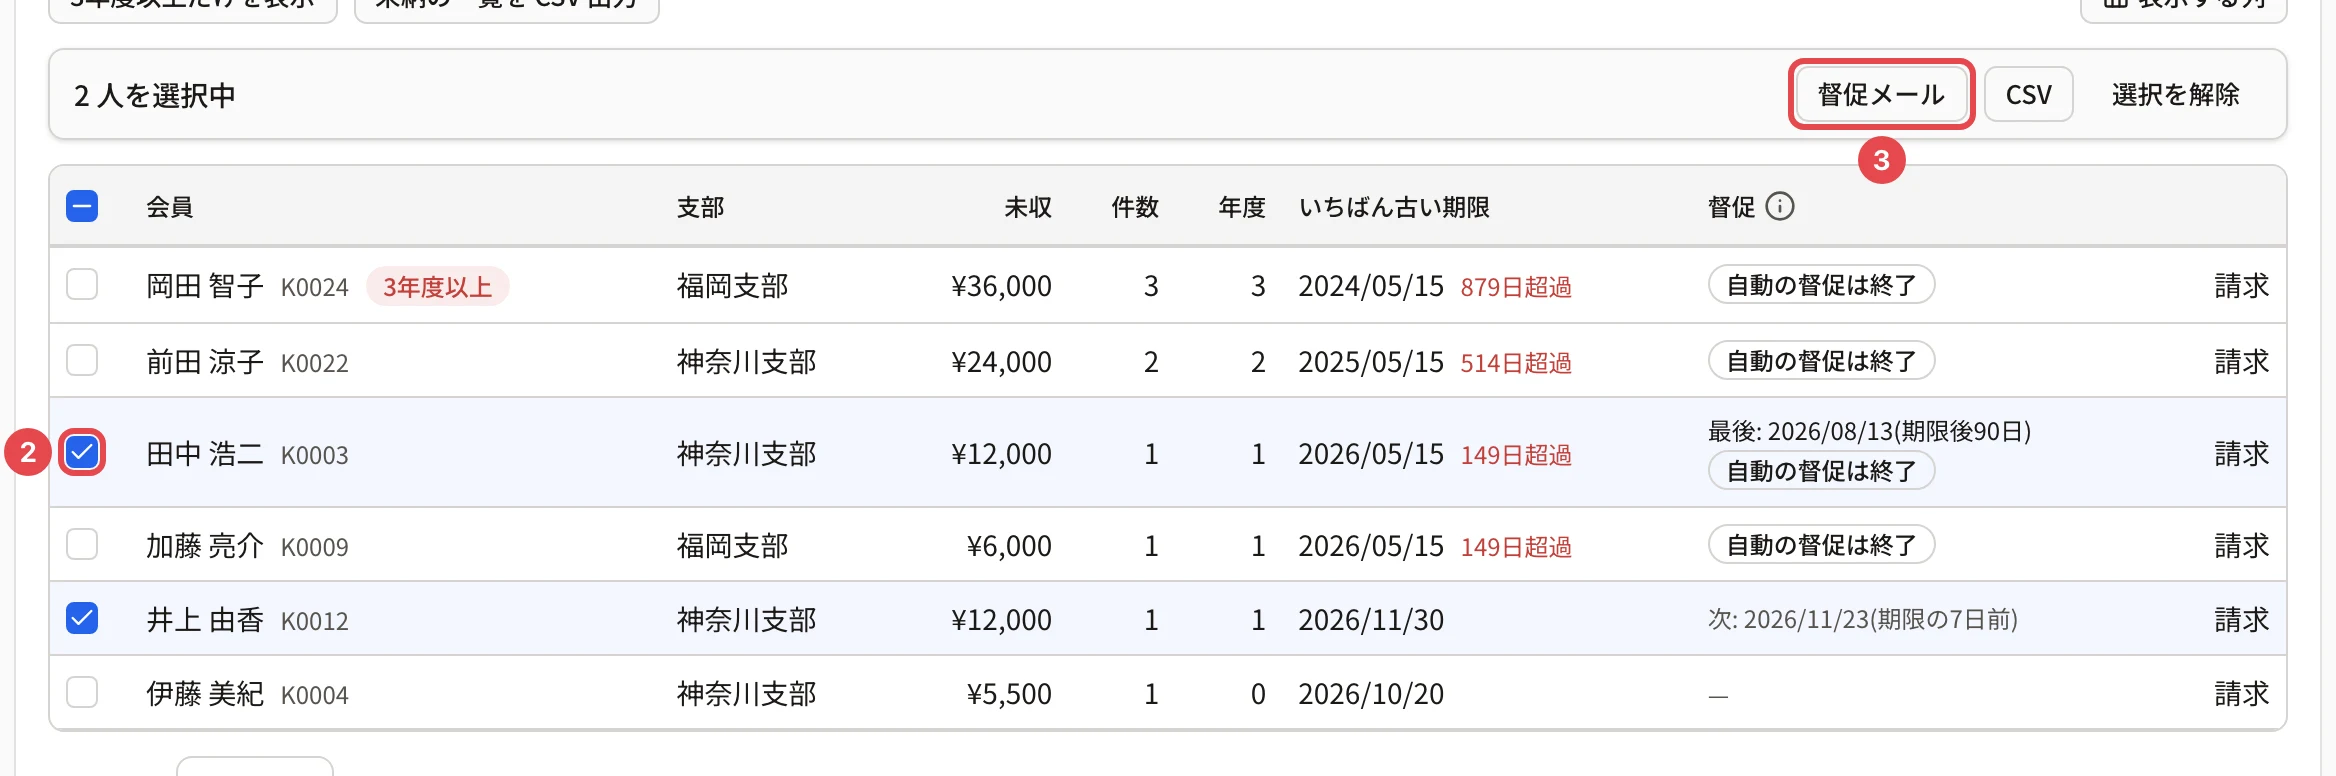Click the 支部 column header

tap(700, 207)
